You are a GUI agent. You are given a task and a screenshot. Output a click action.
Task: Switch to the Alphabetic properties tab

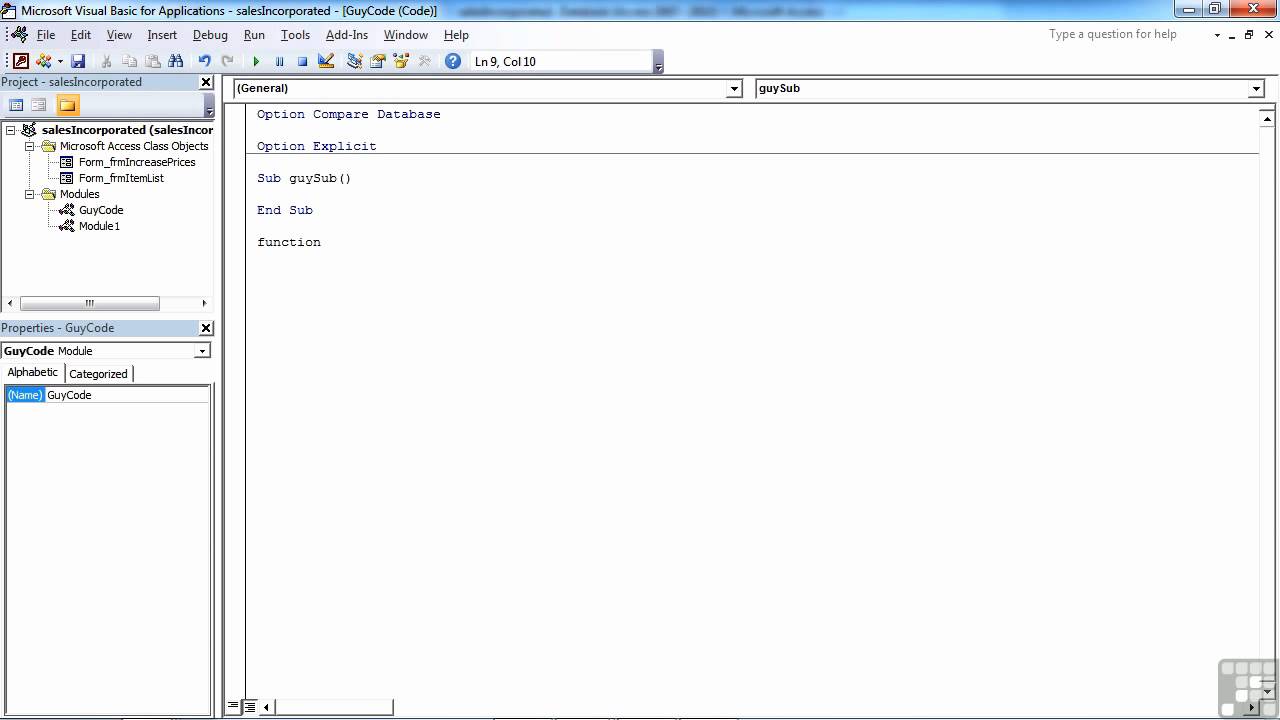[x=33, y=372]
